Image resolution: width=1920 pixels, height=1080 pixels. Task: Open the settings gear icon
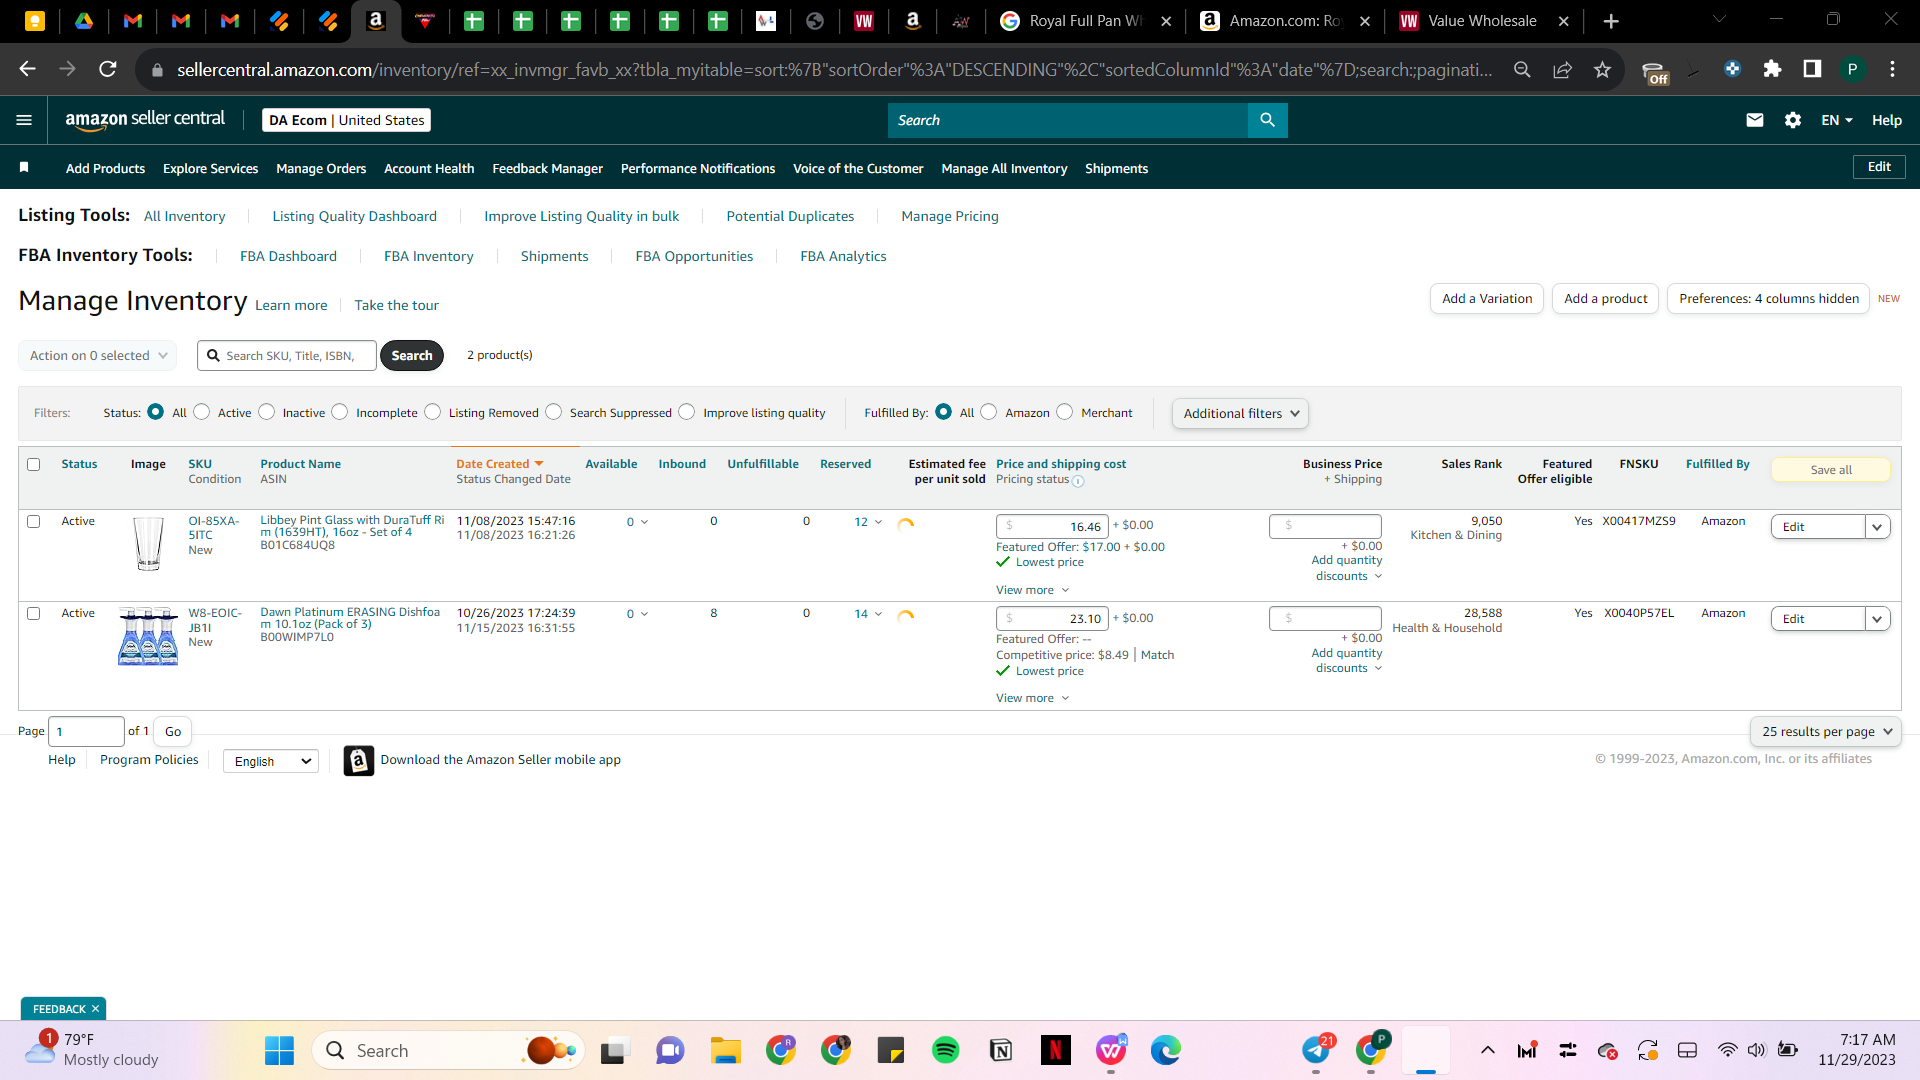1793,120
